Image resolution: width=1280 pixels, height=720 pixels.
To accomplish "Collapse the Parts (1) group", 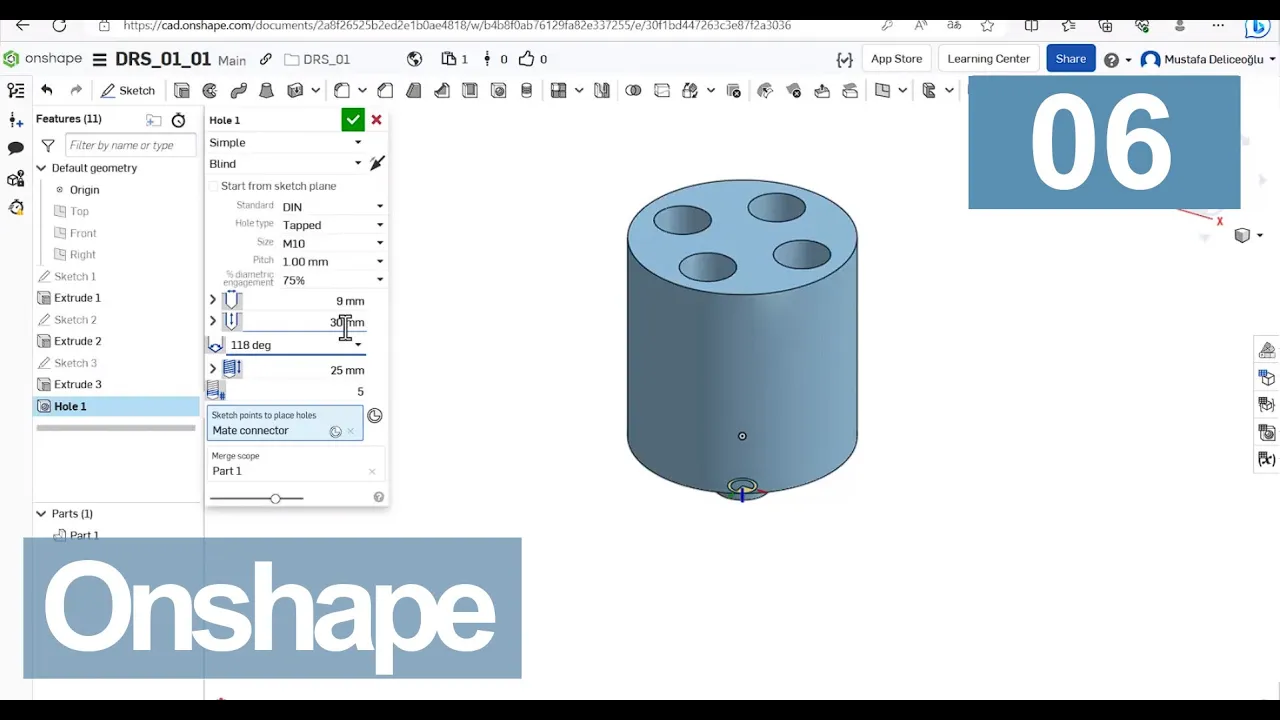I will pyautogui.click(x=41, y=513).
